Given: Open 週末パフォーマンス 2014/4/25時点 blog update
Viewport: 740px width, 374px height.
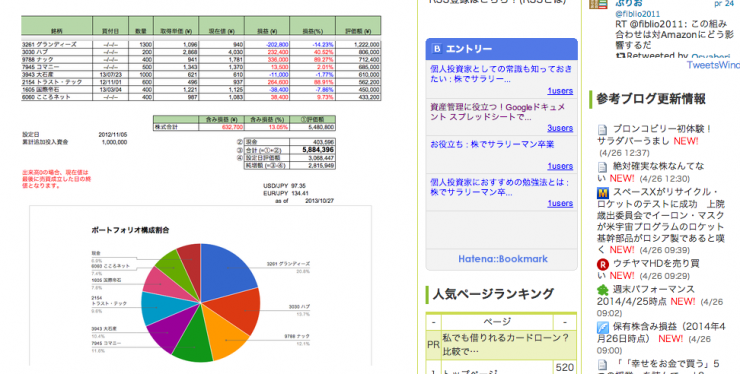Looking at the screenshot, I should (x=646, y=295).
